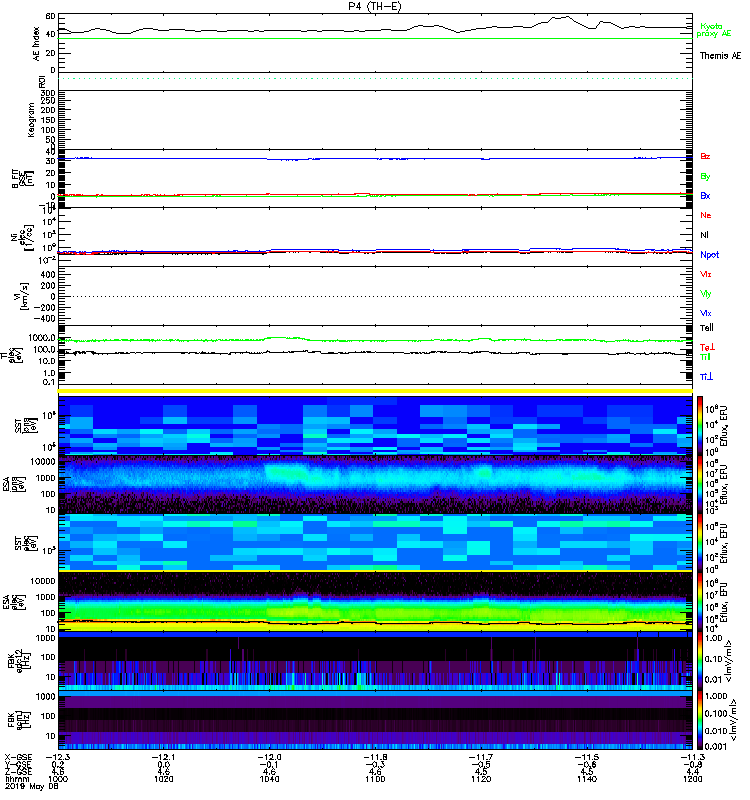Click the "ESA ions [eV]" axis label

pos(14,484)
